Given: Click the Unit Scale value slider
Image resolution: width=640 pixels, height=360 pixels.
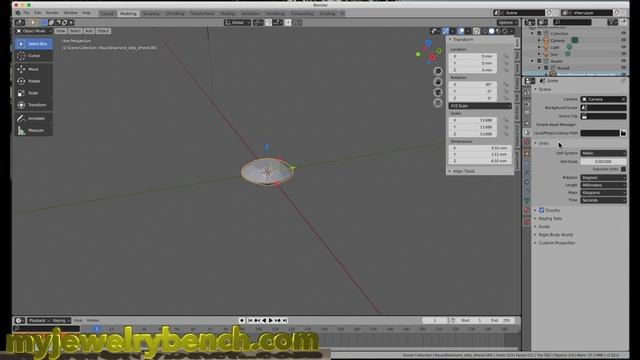Looking at the screenshot, I should coord(603,162).
